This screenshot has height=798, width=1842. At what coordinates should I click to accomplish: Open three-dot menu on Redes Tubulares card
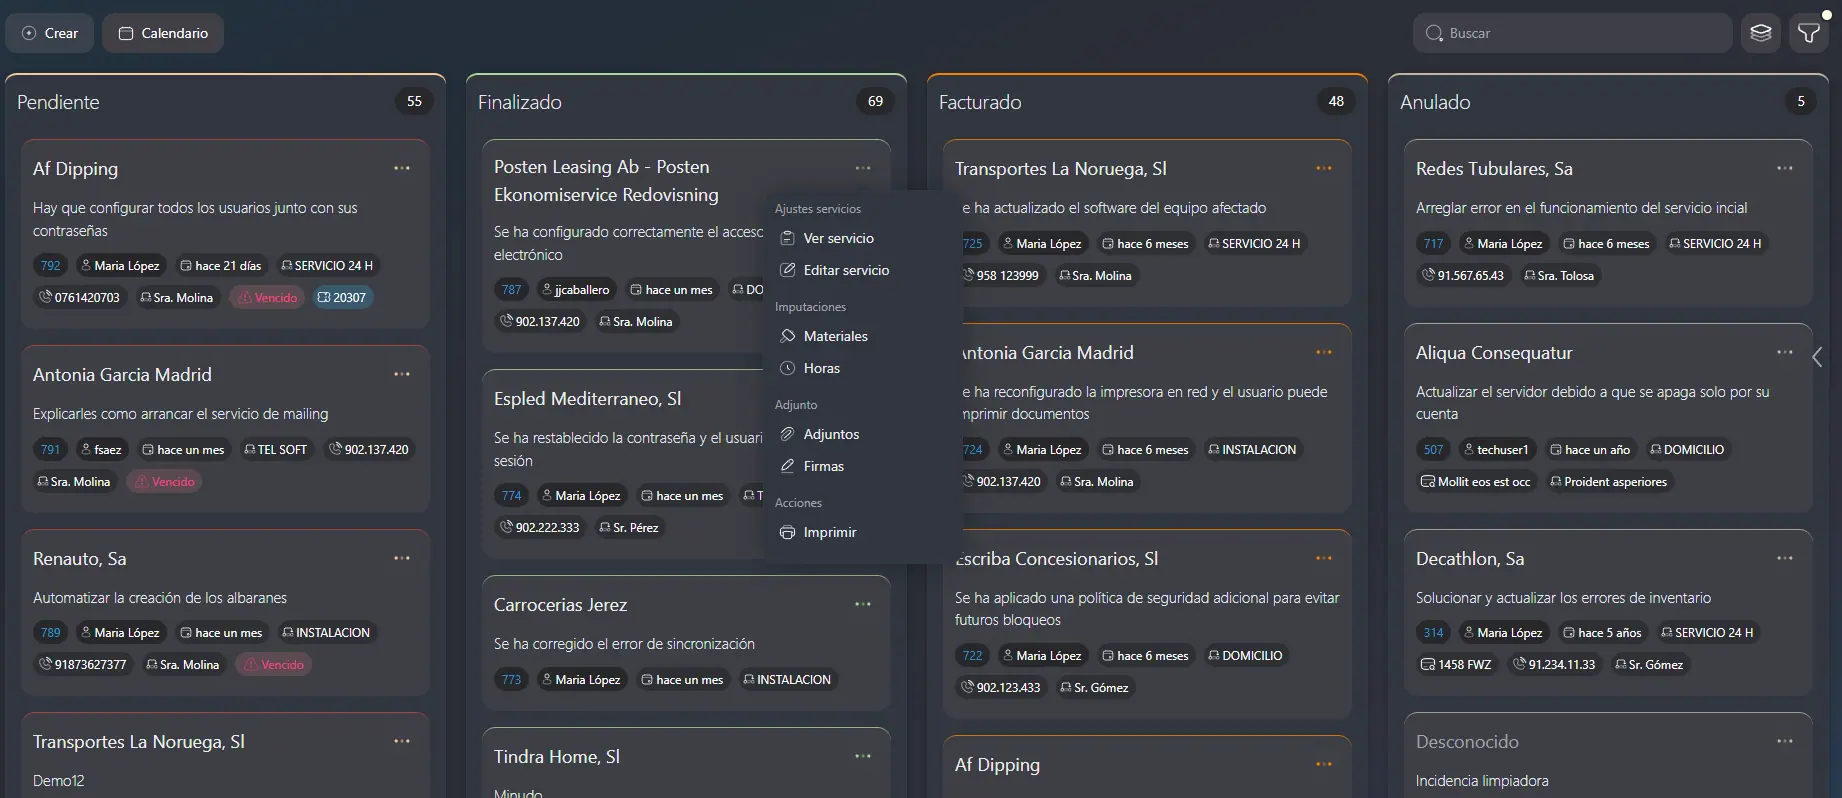click(1785, 168)
